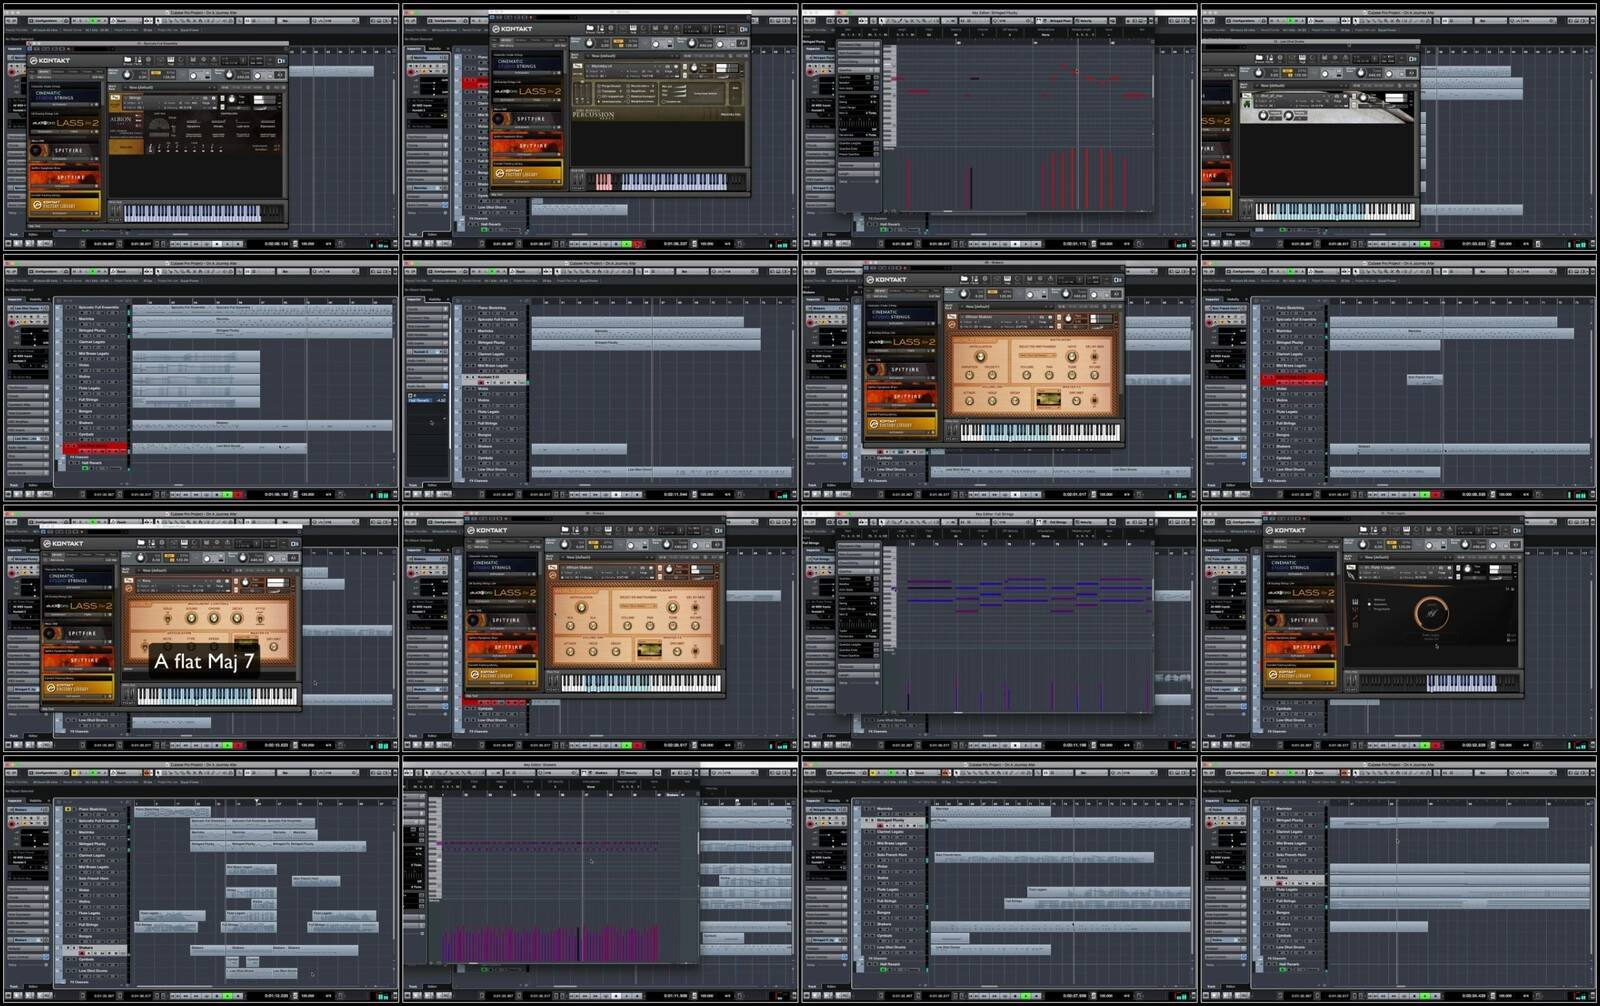
Task: Click inspector red record-enable icon in multi-track arrangement frame
Action: (x=13, y=823)
